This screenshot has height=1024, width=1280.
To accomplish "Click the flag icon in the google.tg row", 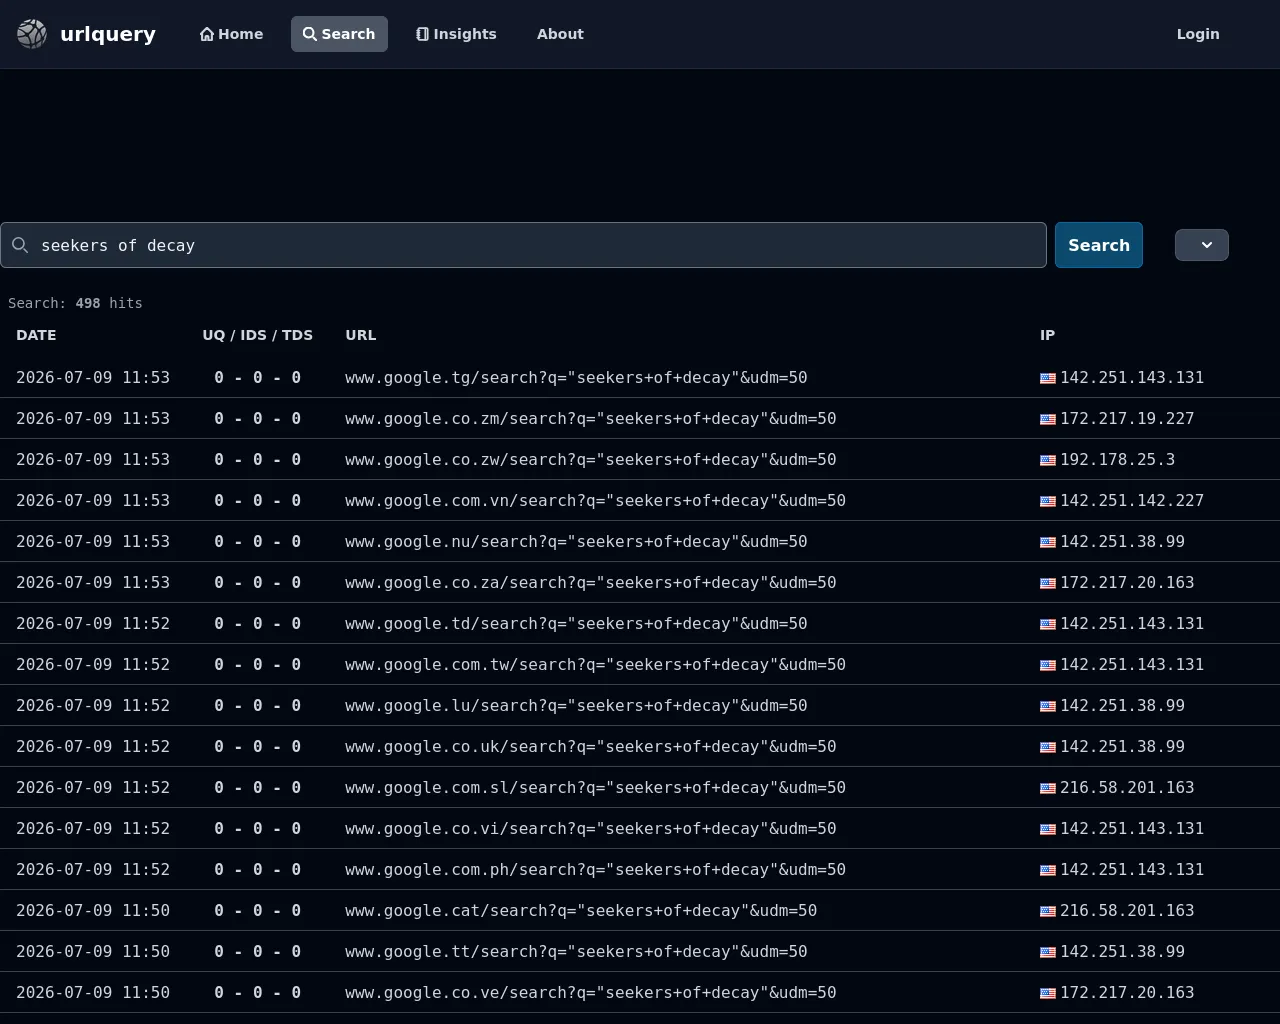I will (x=1048, y=378).
